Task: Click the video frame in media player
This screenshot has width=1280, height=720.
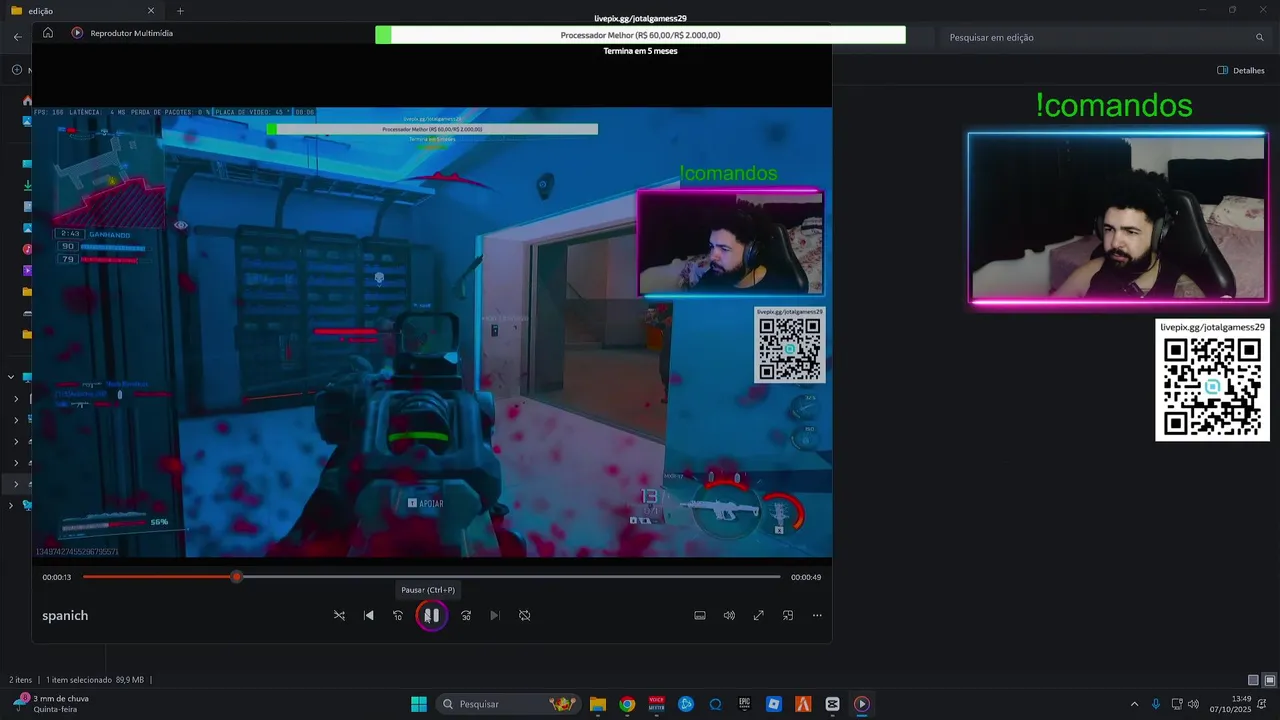Action: click(x=432, y=332)
